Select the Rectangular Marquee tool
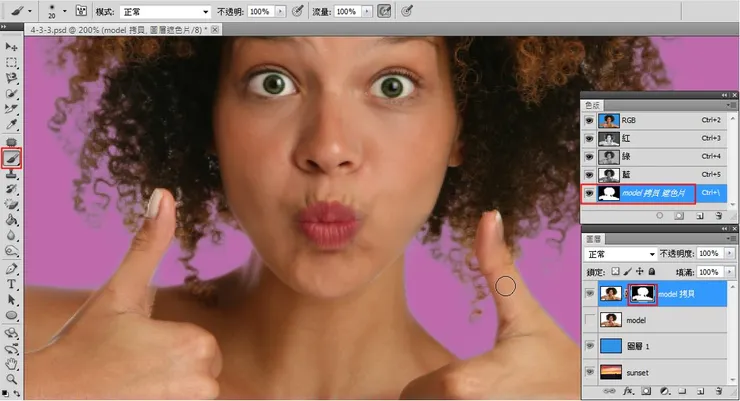 pos(11,62)
